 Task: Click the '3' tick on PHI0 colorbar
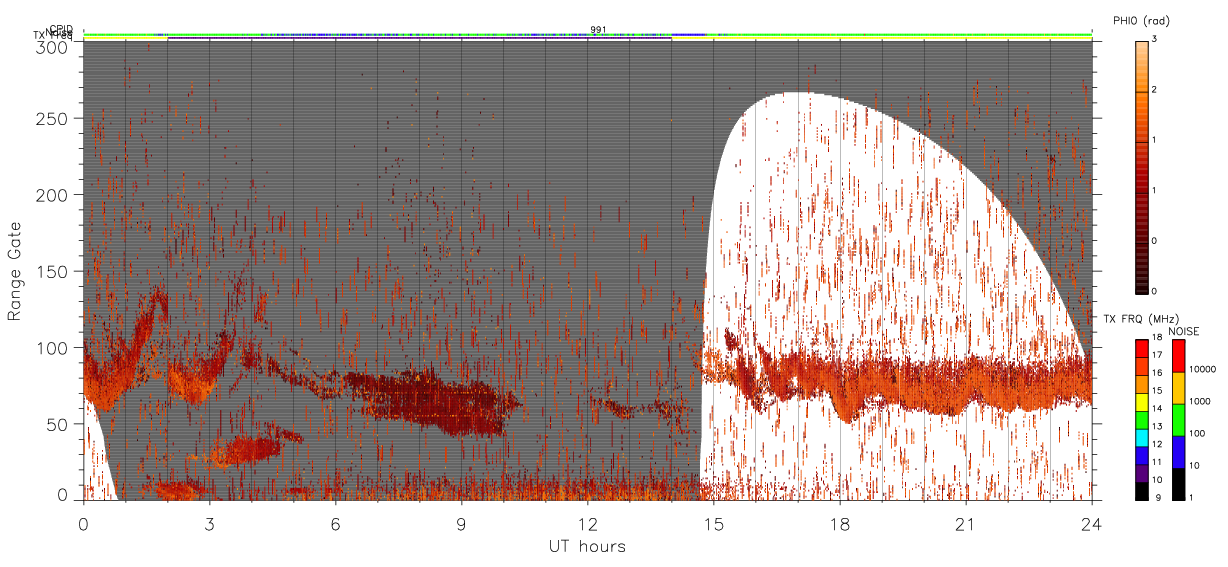point(1154,39)
